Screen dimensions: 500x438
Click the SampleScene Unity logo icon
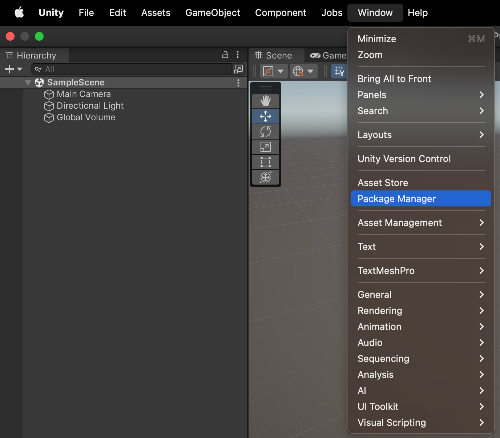point(39,82)
